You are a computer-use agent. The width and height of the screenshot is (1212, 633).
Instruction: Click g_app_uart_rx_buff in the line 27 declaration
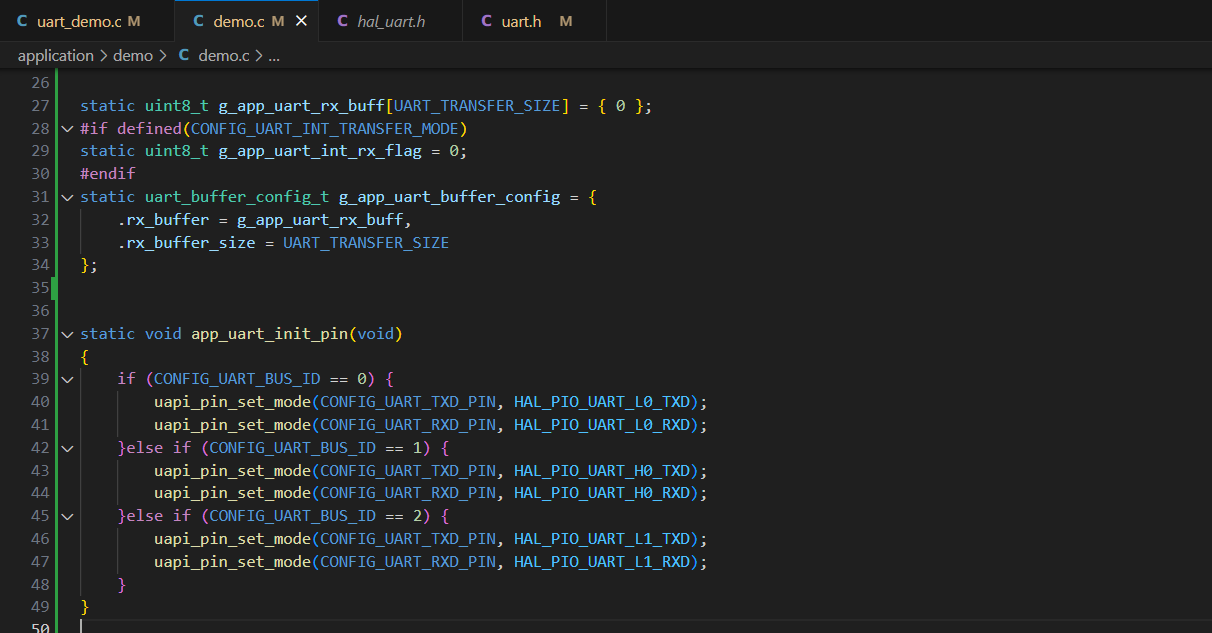coord(301,106)
